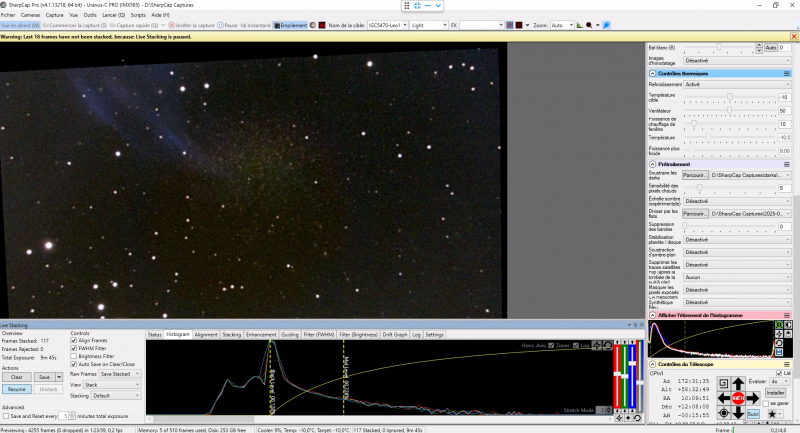Switch to the Alignment tab
The height and width of the screenshot is (433, 800).
tap(206, 335)
